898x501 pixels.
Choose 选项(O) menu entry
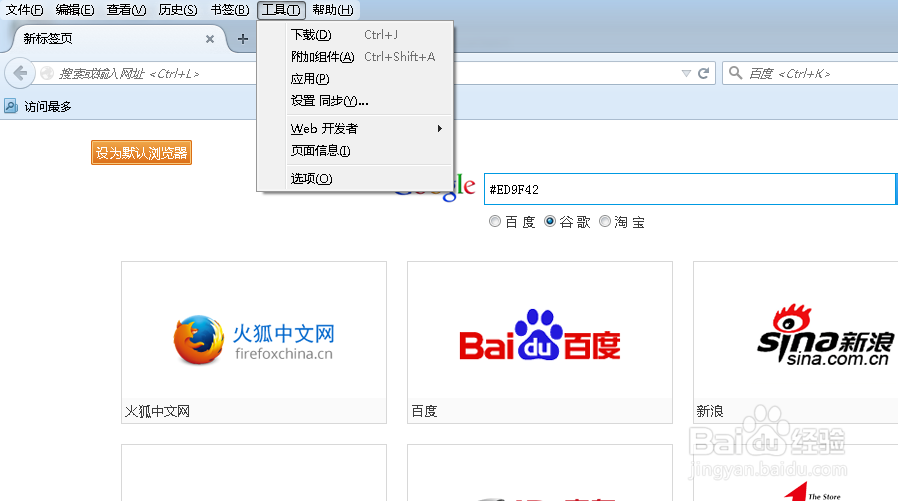tap(355, 179)
